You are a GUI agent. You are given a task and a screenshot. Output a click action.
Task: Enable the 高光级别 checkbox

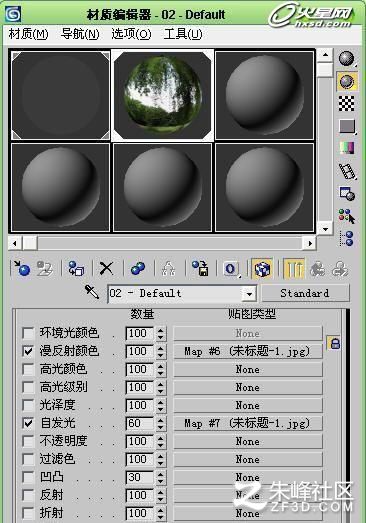[x=28, y=387]
